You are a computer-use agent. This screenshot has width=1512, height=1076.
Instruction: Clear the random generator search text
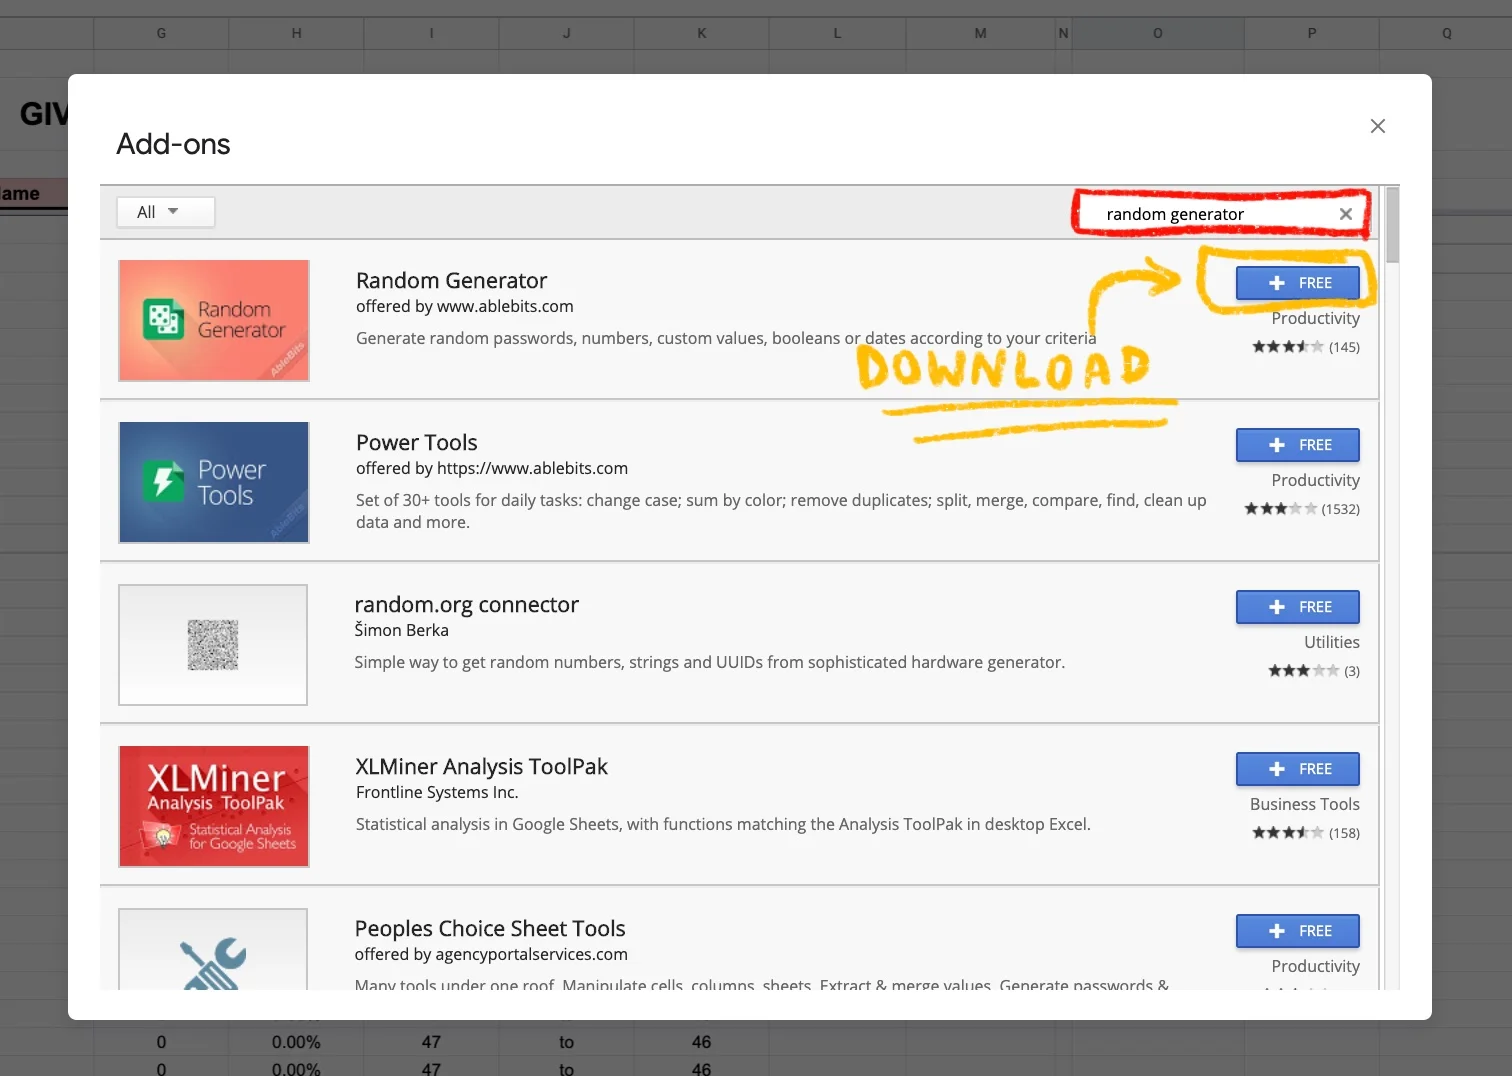point(1345,214)
